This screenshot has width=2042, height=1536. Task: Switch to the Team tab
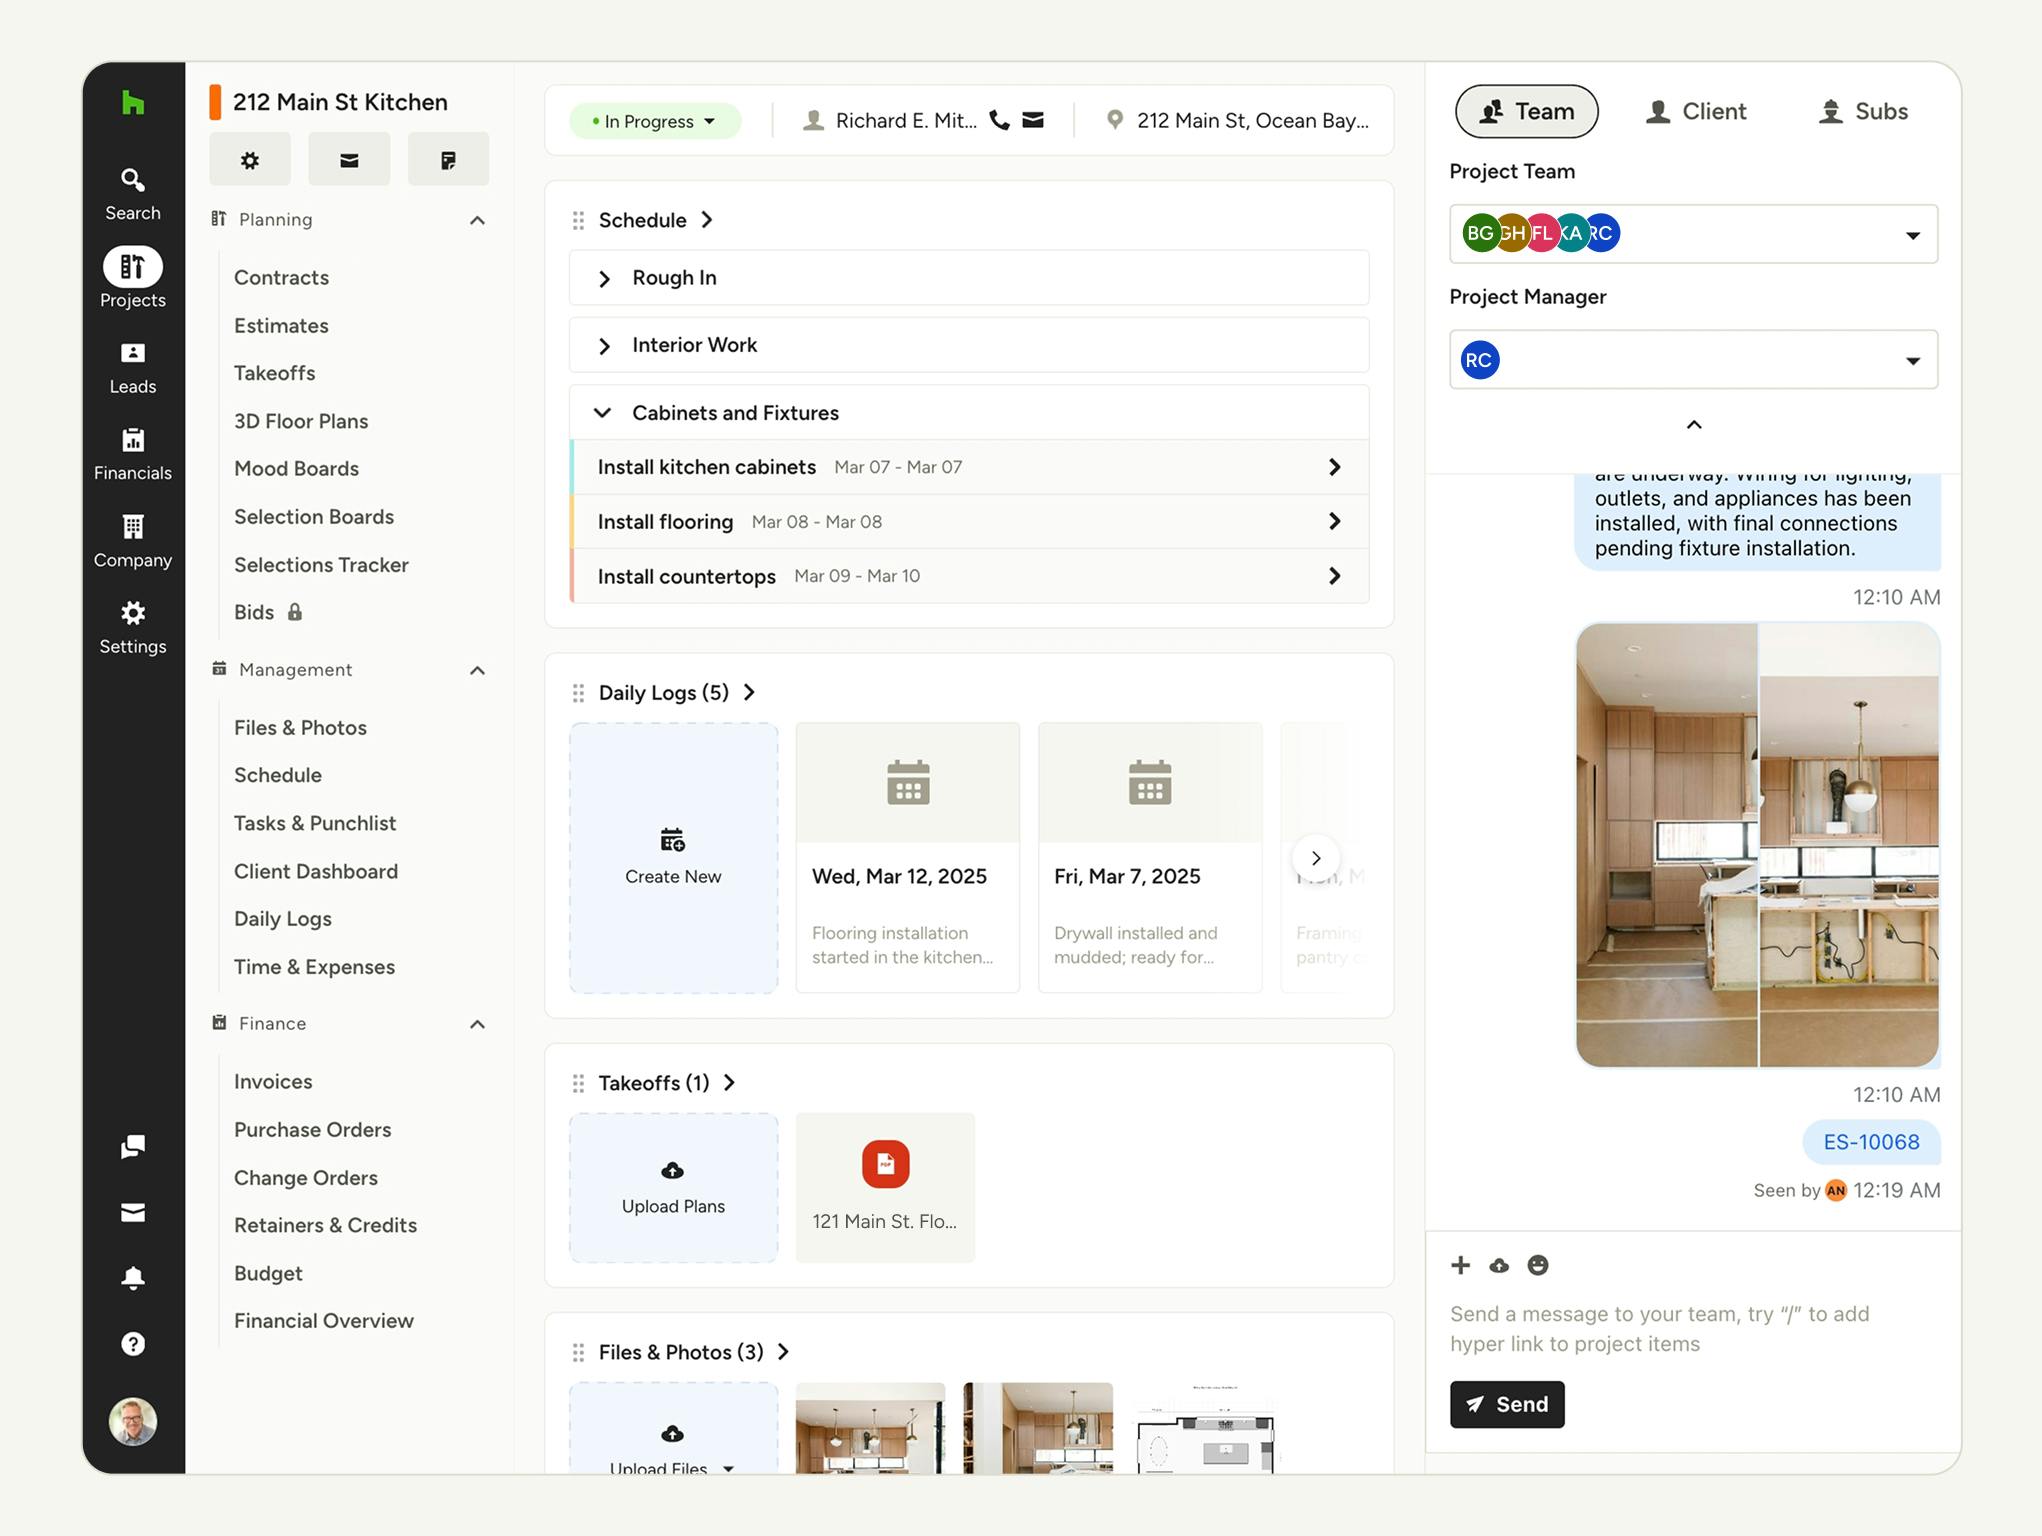tap(1526, 111)
